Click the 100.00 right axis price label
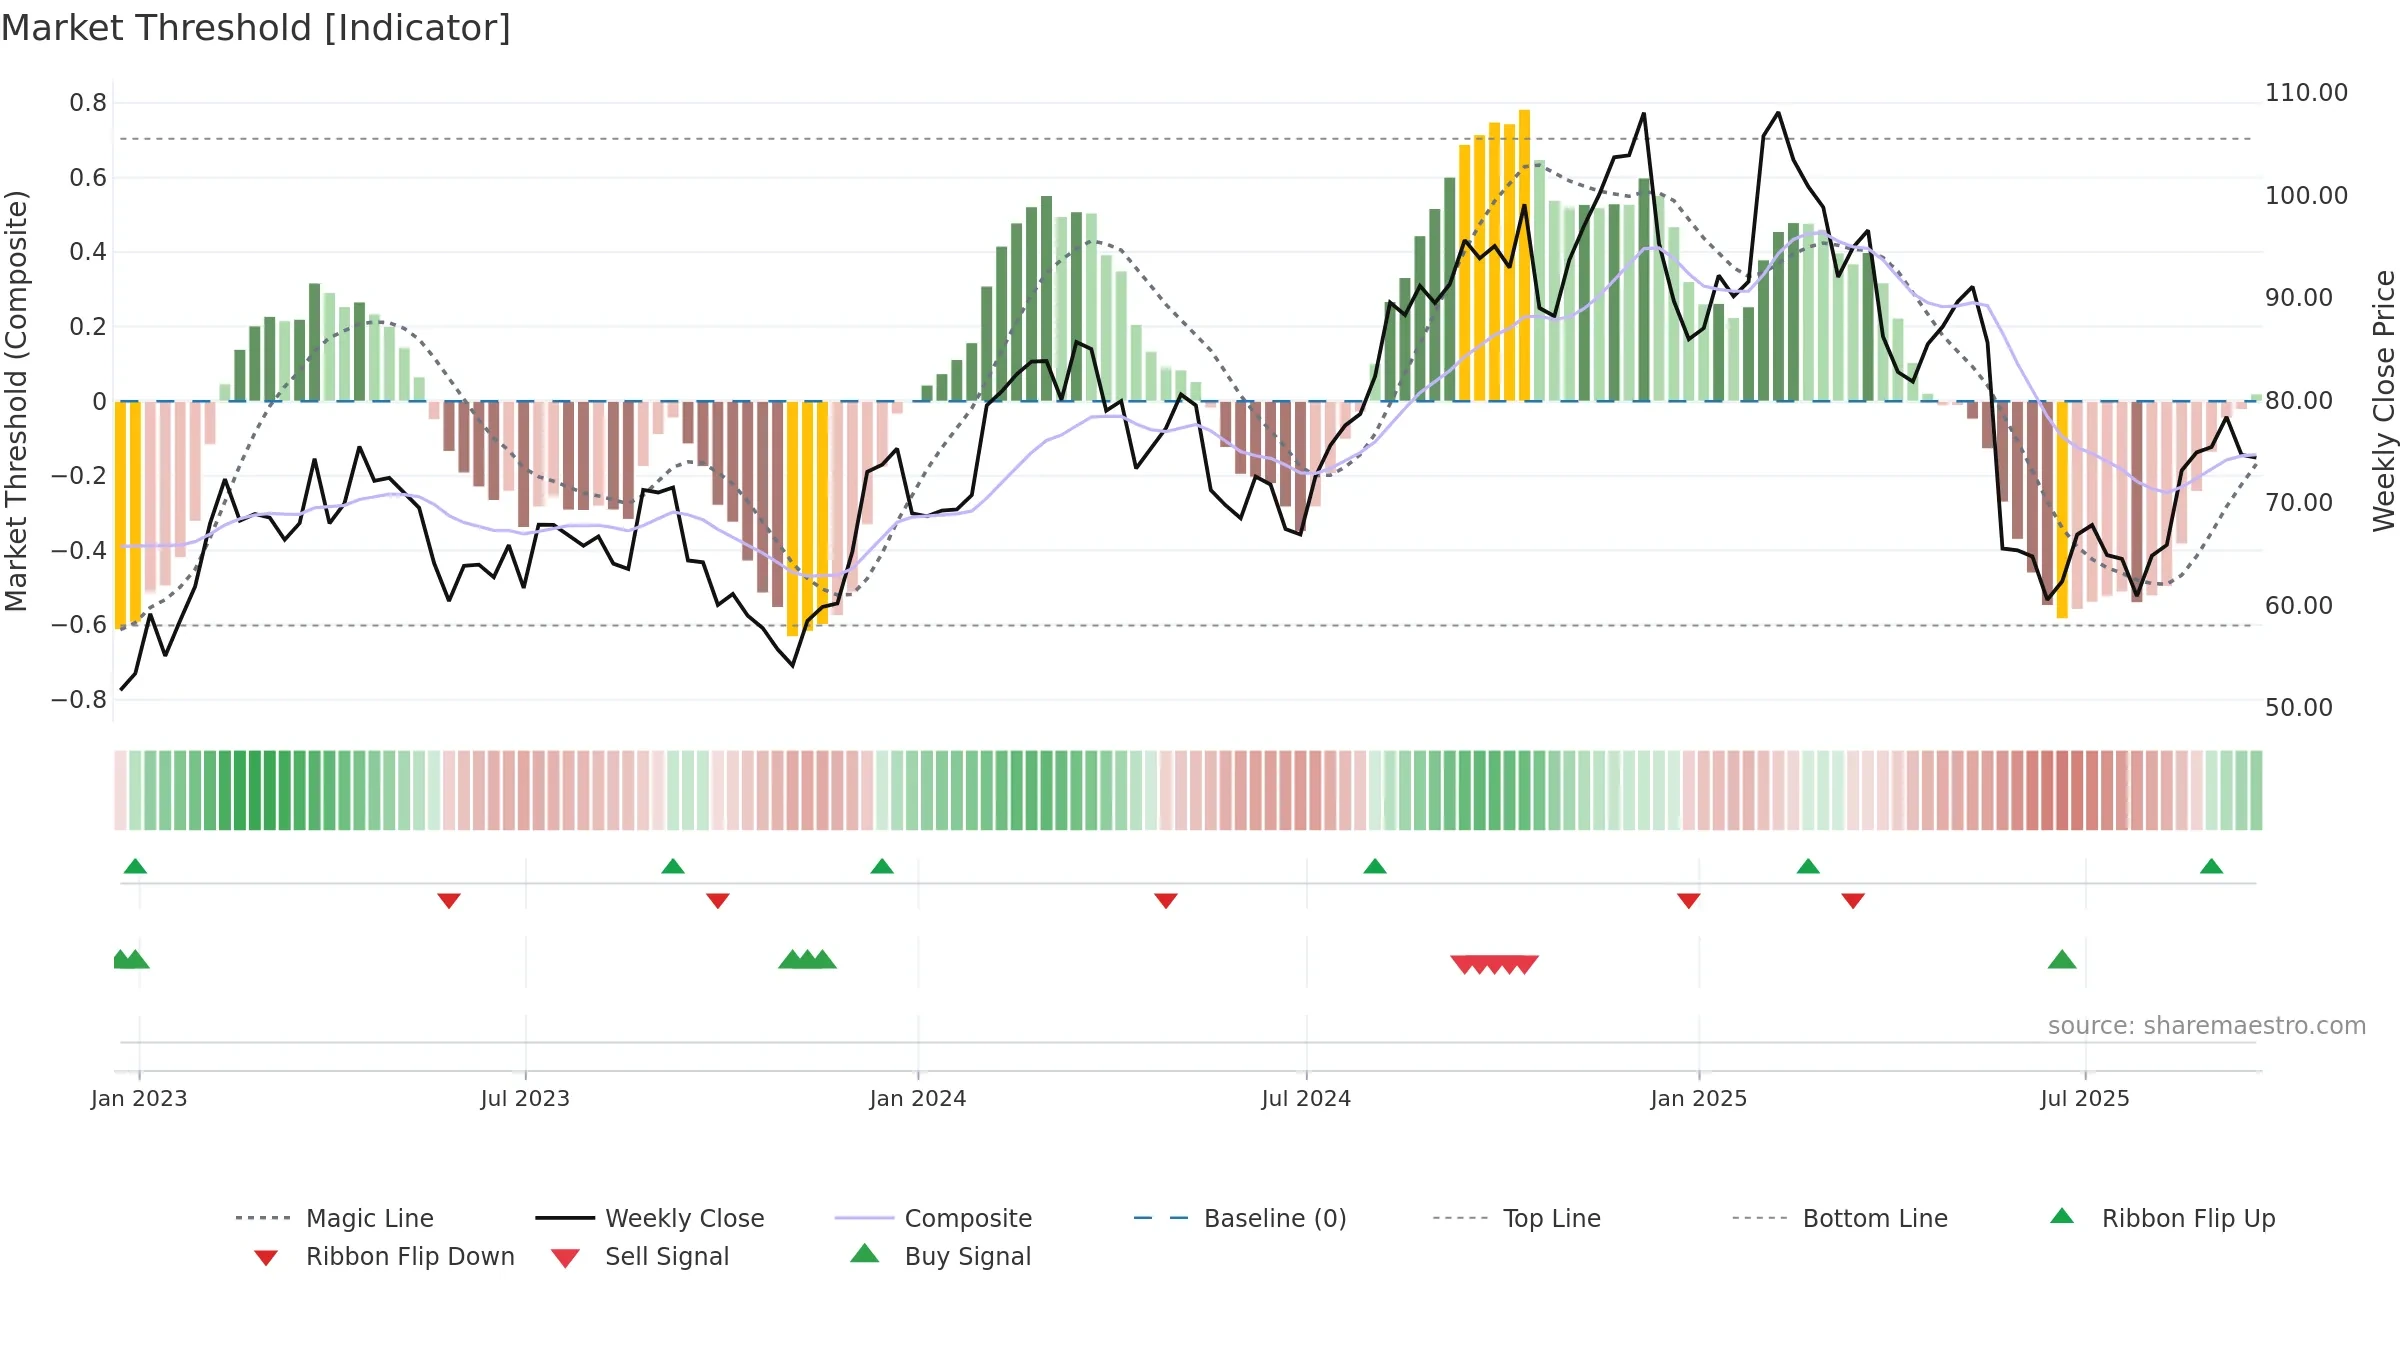Screen dimensions: 2400x1350 (x=2306, y=196)
